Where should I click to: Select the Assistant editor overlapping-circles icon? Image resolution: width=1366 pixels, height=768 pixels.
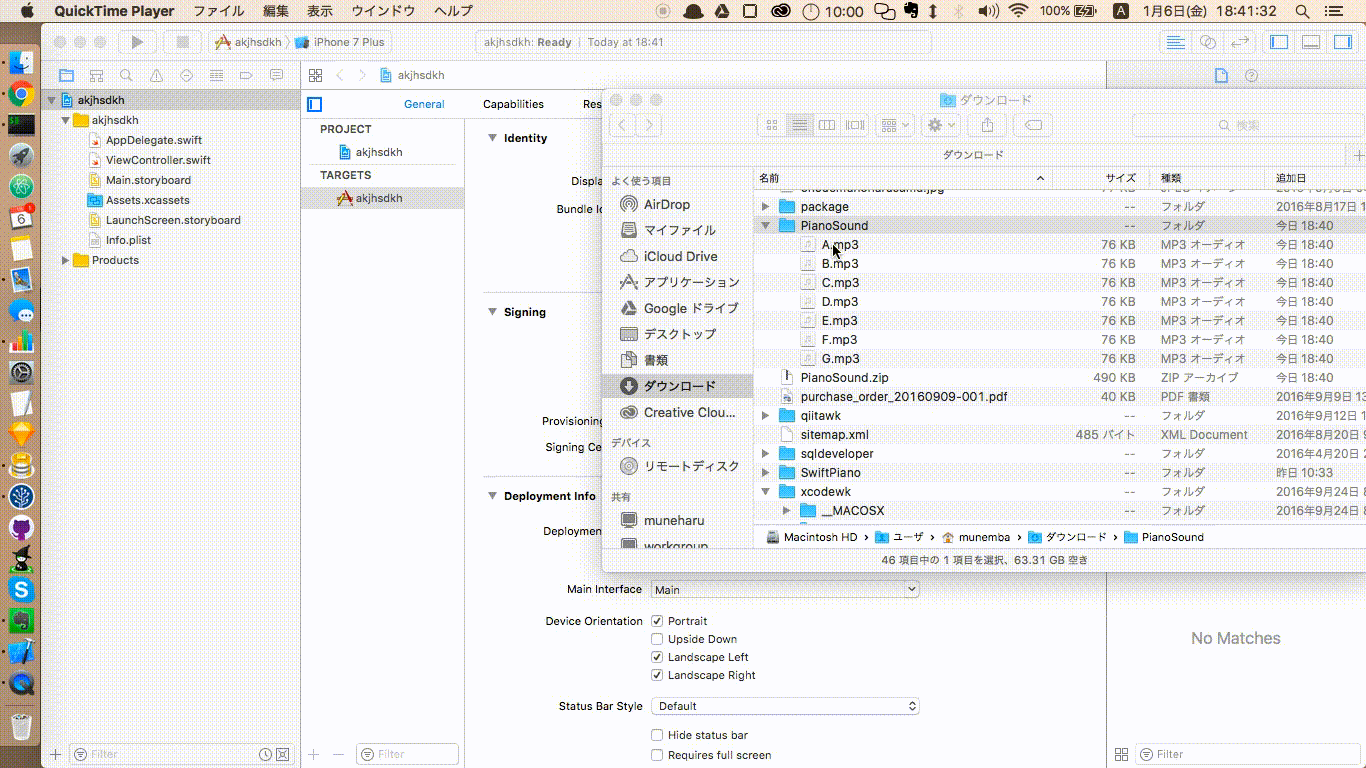coord(1208,42)
